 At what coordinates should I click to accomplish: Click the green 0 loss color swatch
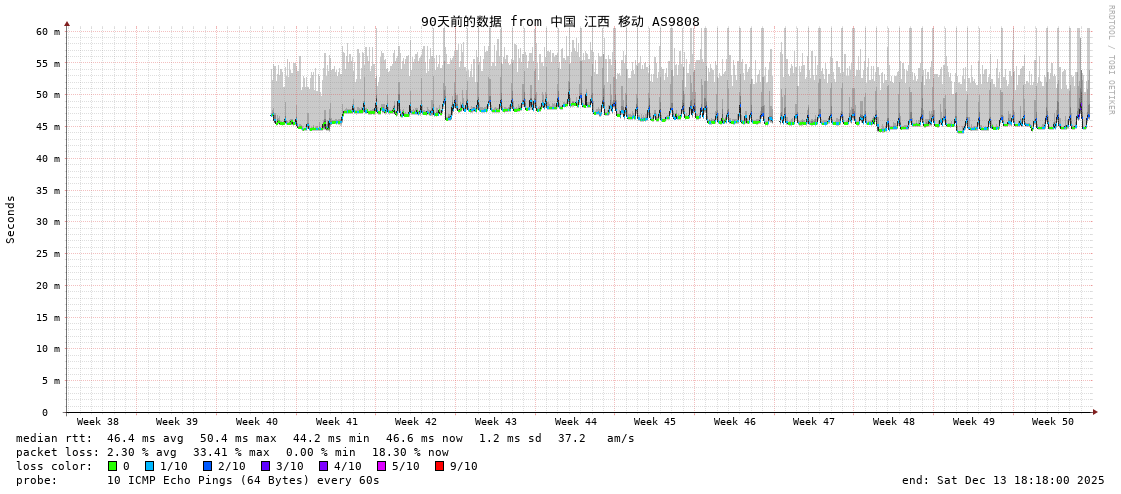click(x=112, y=466)
